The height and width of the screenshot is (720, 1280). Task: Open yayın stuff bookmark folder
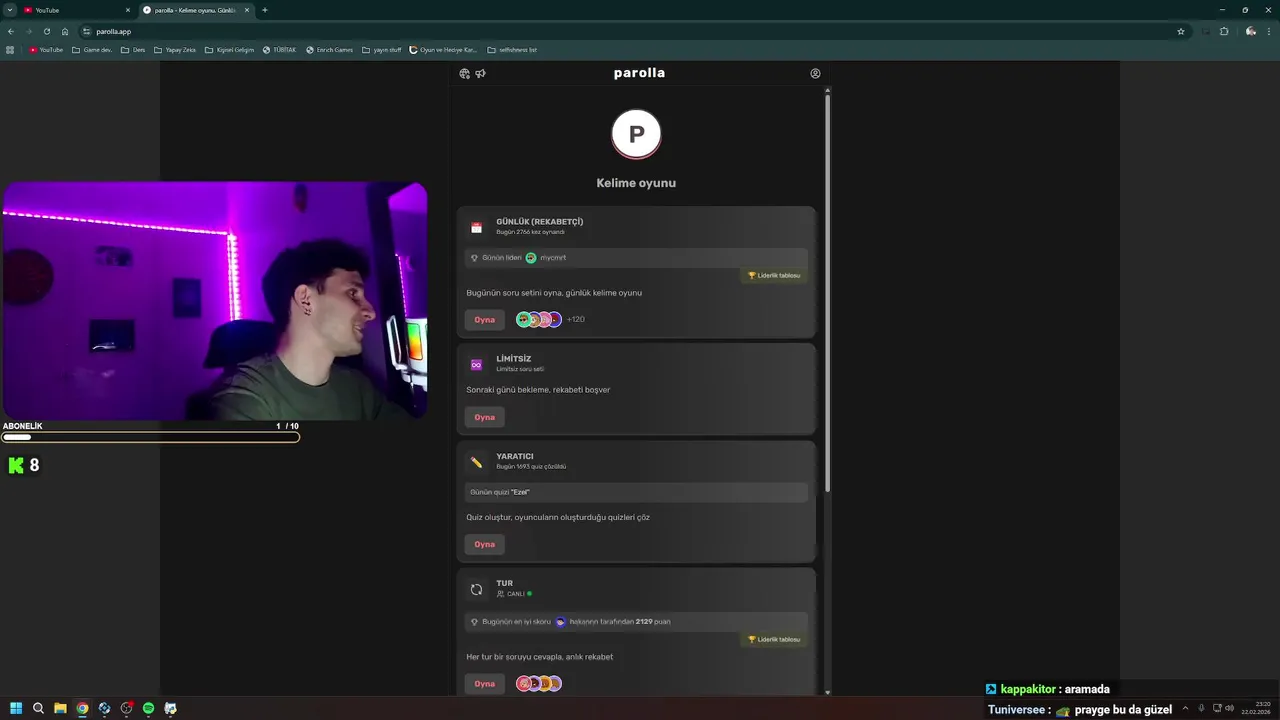coord(382,50)
